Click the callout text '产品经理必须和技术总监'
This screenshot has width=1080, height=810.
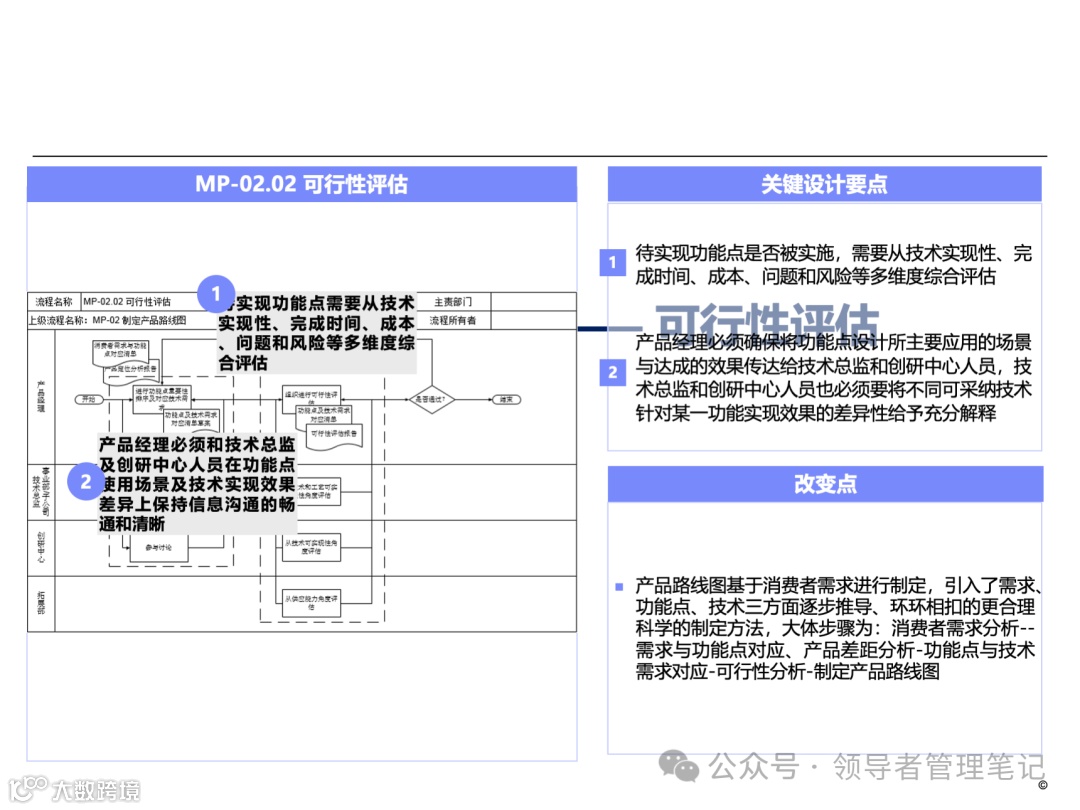[197, 445]
